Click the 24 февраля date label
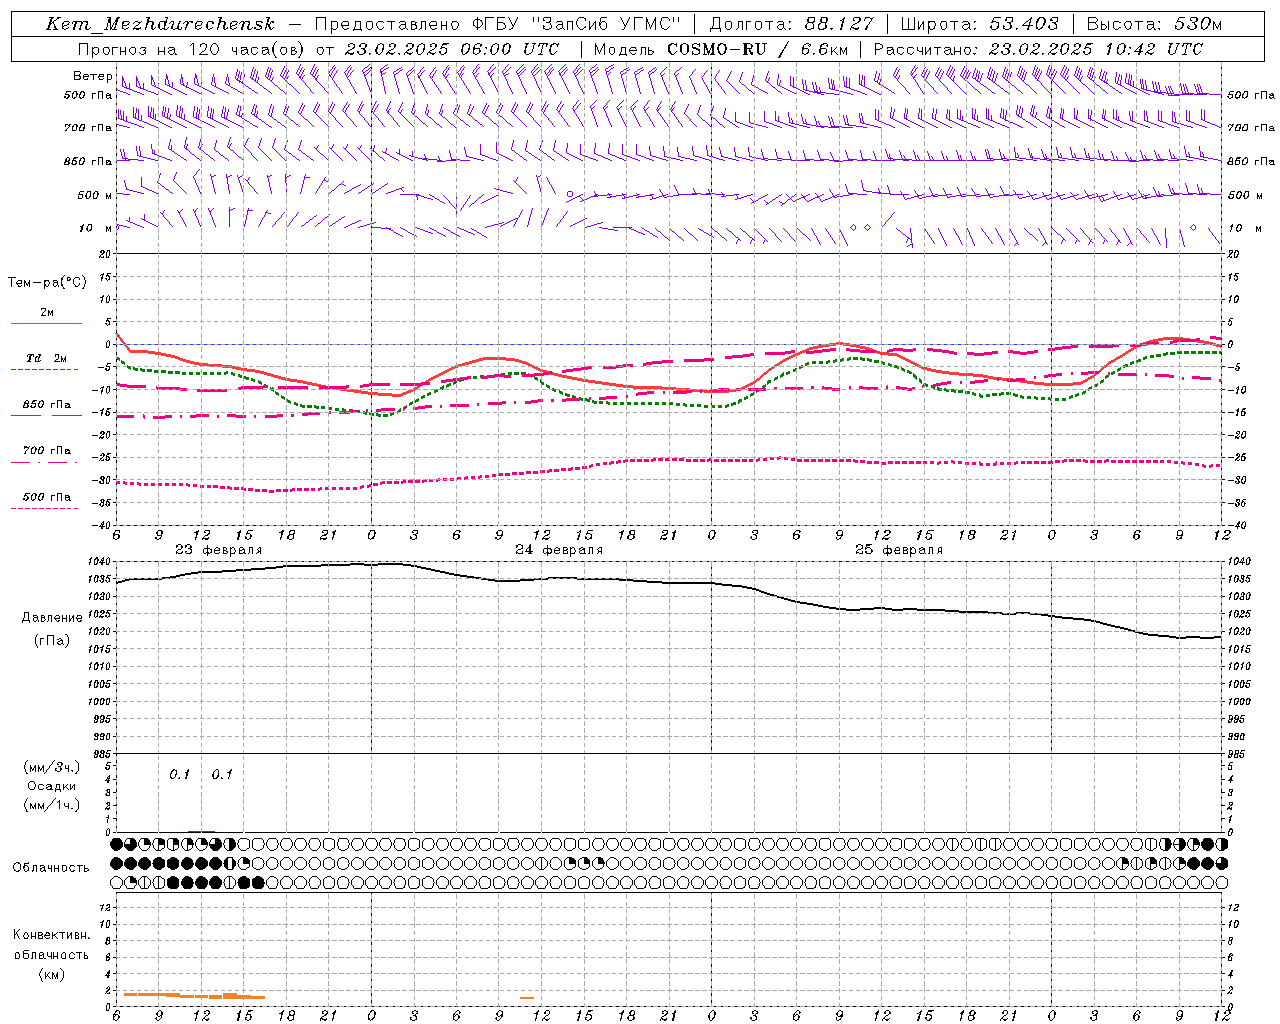 point(559,550)
